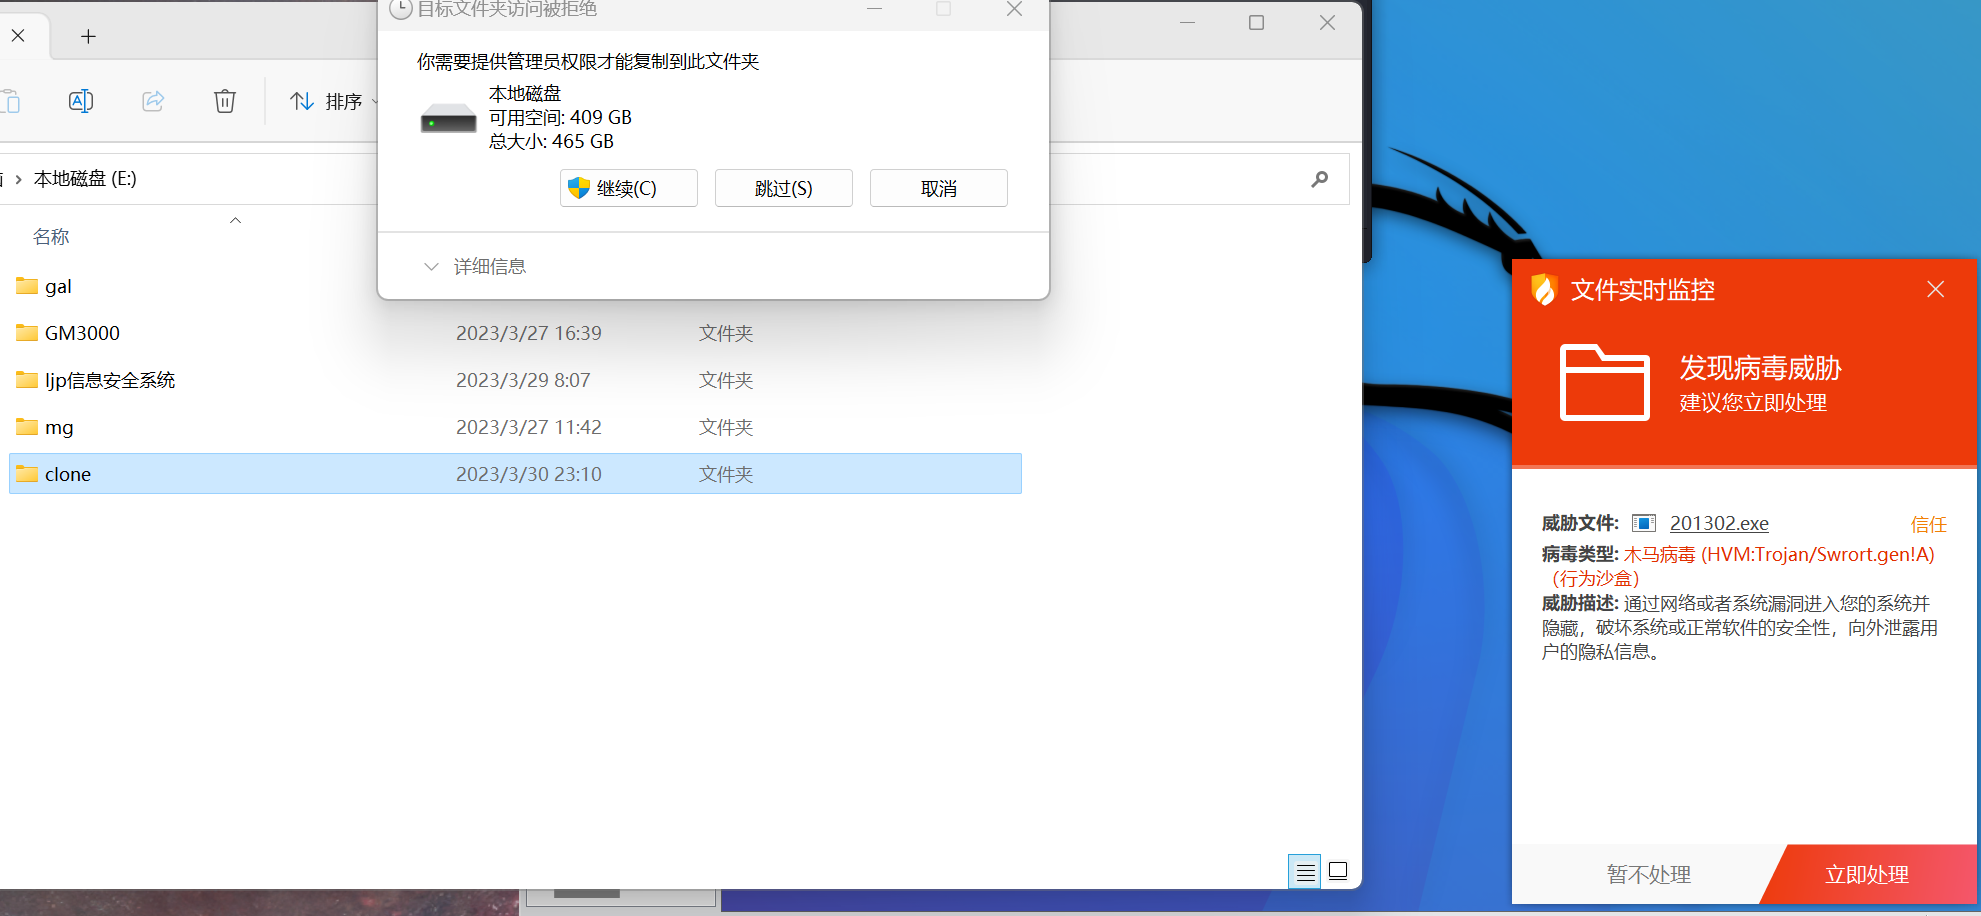Select the gal folder
Screen dimensions: 1981x916
[x=515, y=287]
